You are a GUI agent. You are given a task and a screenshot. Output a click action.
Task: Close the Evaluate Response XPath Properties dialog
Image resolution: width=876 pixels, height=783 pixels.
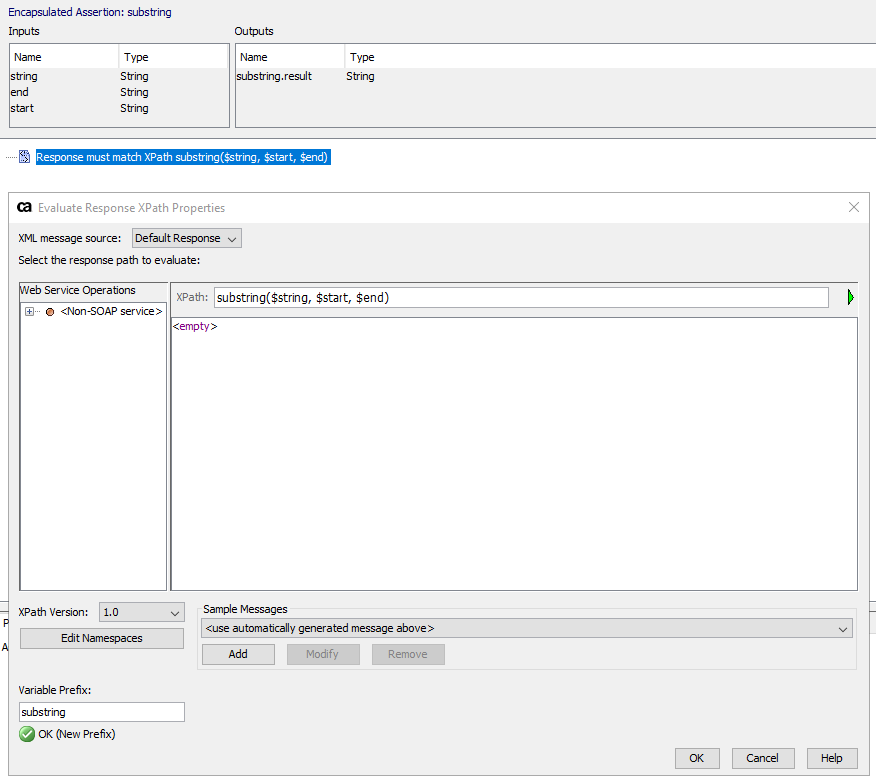[853, 207]
